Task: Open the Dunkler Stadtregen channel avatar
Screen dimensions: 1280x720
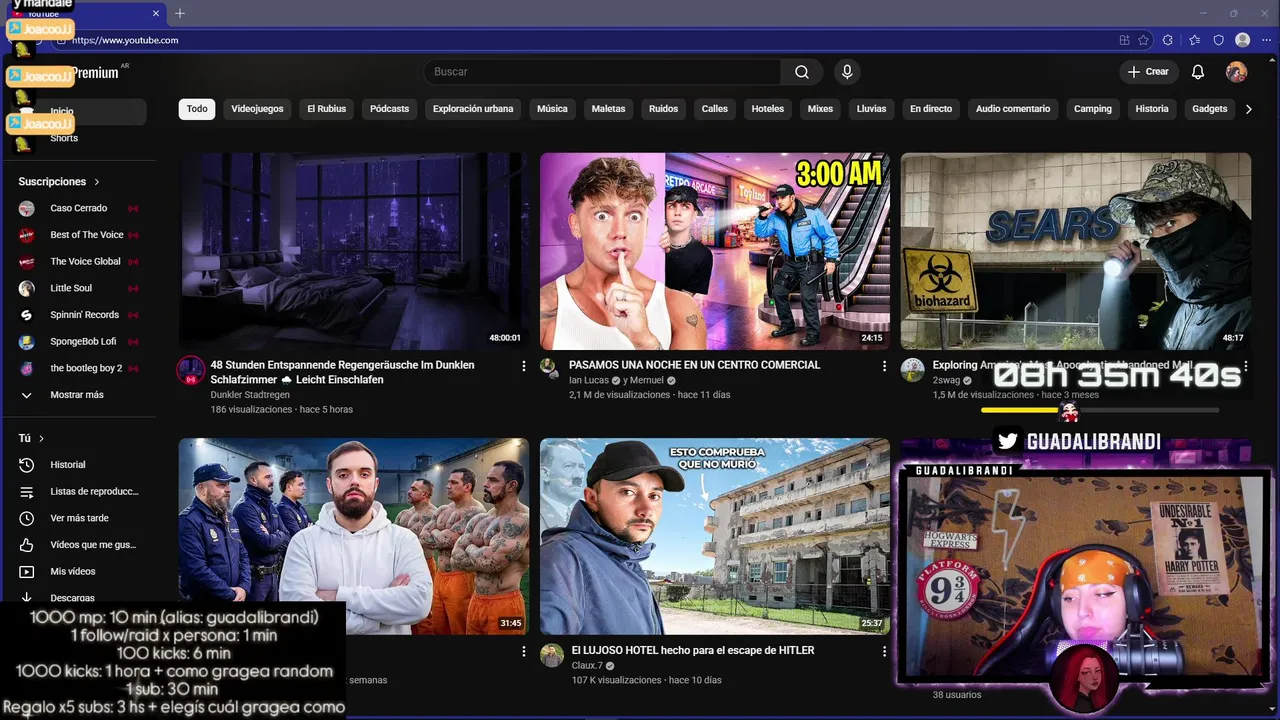Action: tap(190, 370)
